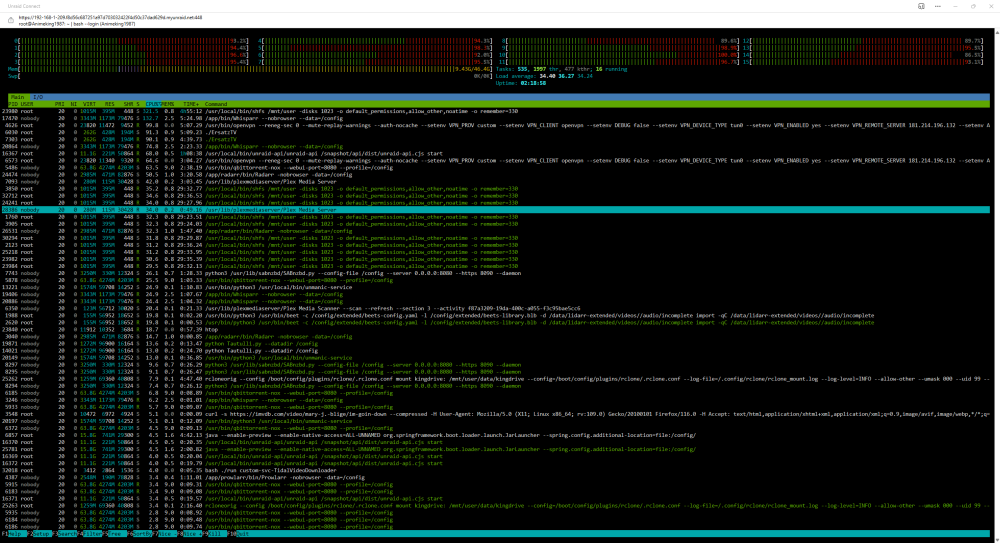Sort by the RES column header
The height and width of the screenshot is (543, 1000).
pyautogui.click(x=110, y=104)
